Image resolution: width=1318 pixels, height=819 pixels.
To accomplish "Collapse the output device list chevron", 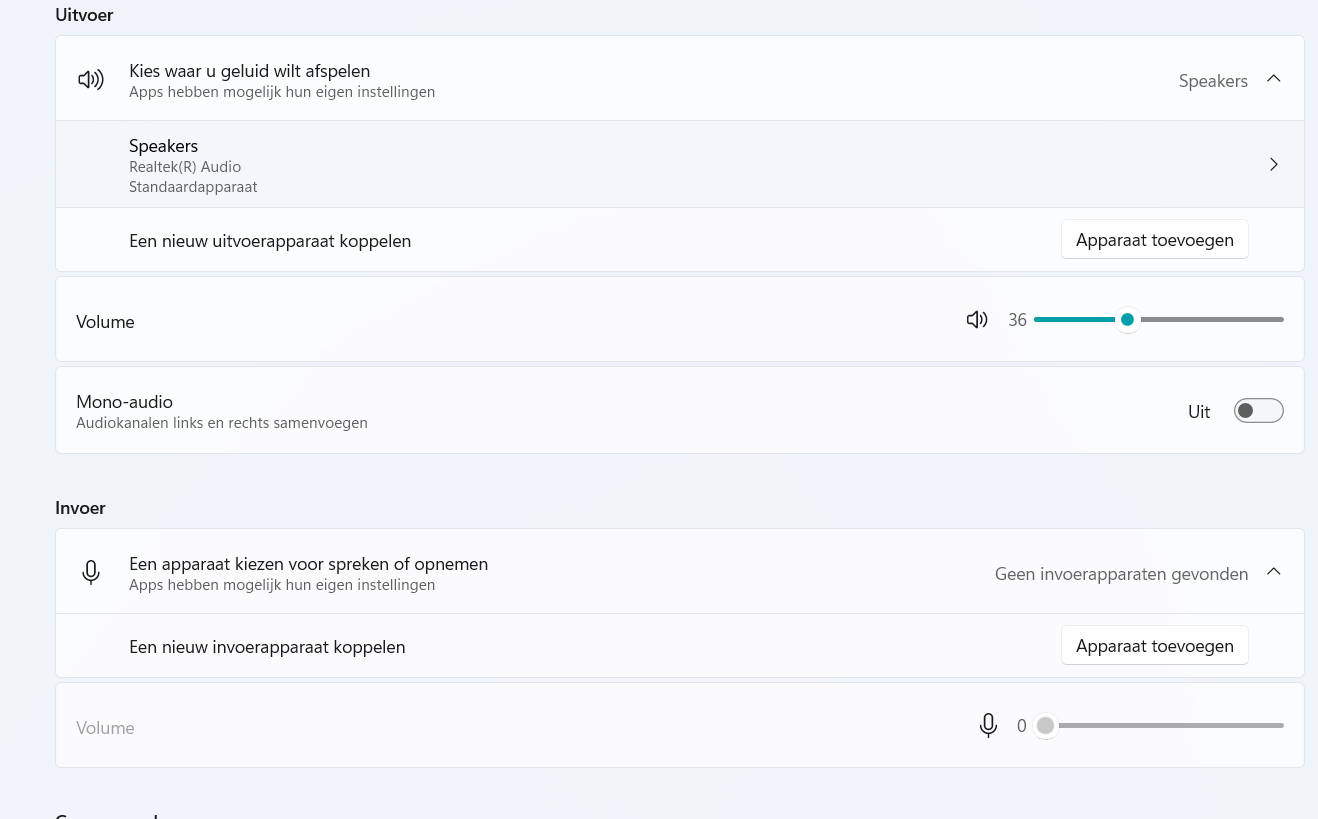I will [1274, 79].
